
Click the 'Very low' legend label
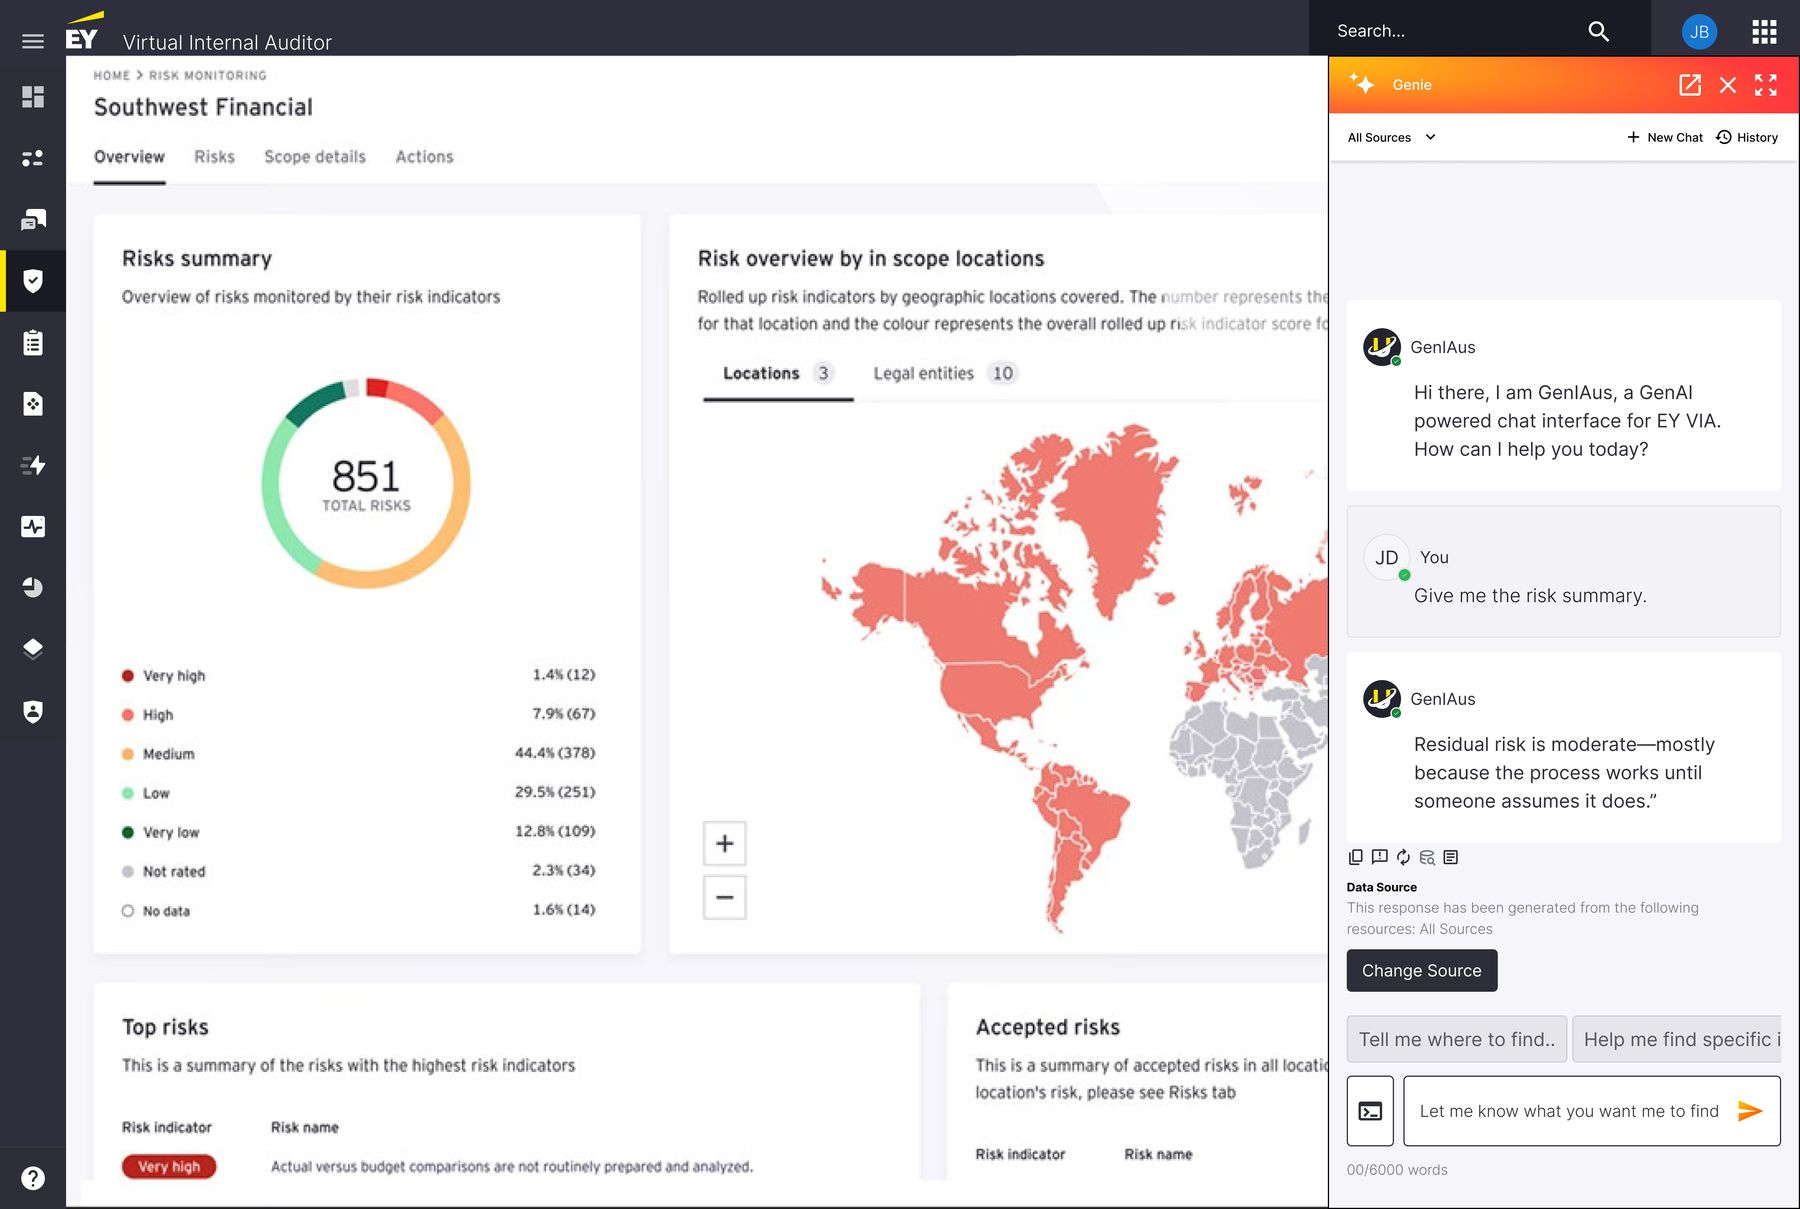tap(171, 833)
